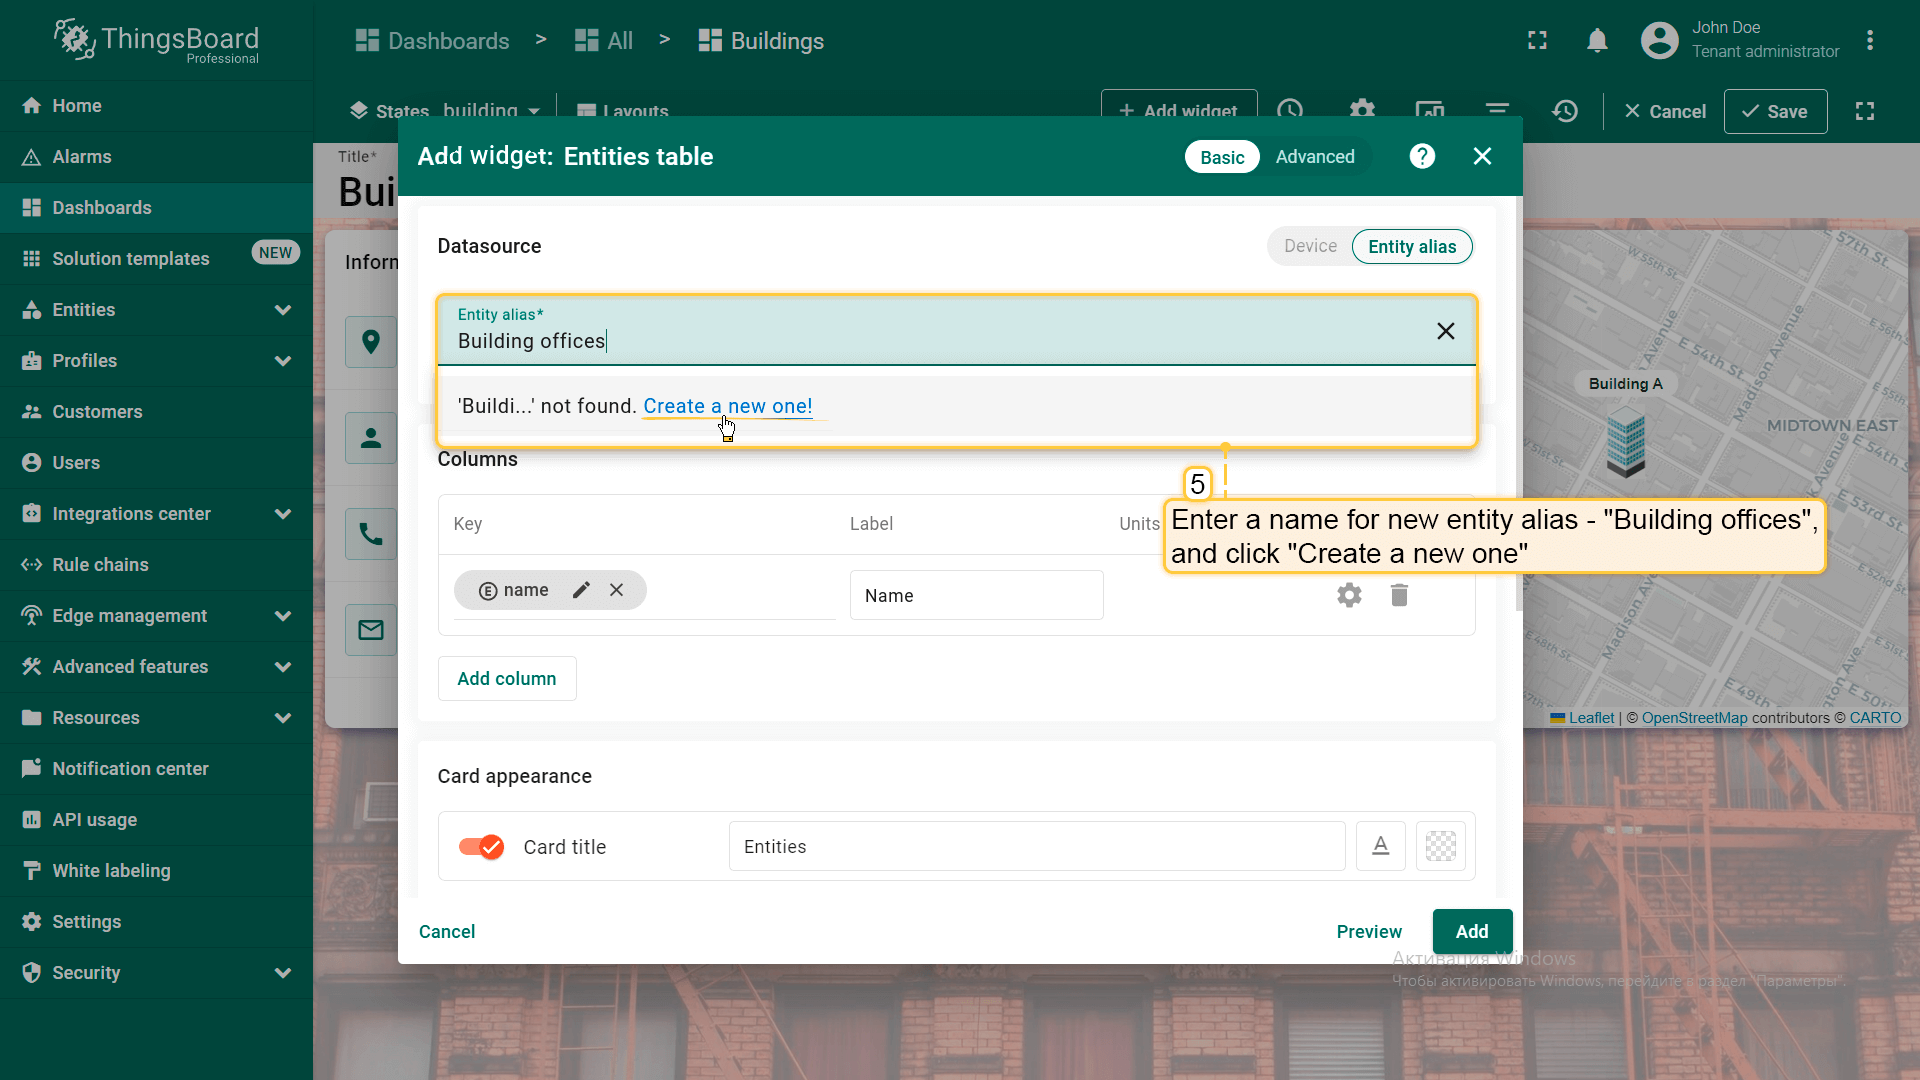The image size is (1920, 1080).
Task: Click the 'Create a new one!' link
Action: pos(727,406)
